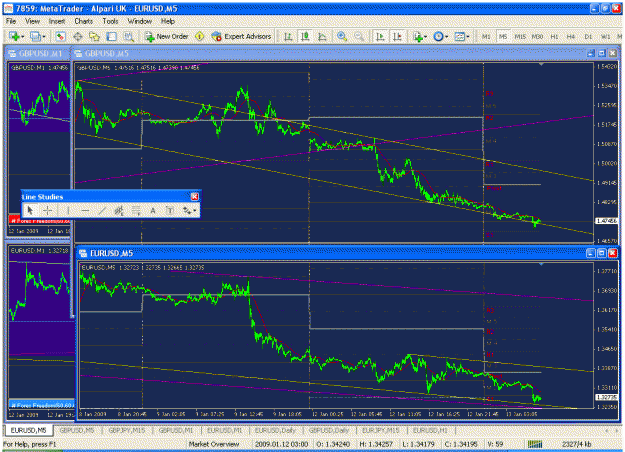625x452 pixels.
Task: Expand the Templates dropdown arrow
Action: [x=468, y=37]
